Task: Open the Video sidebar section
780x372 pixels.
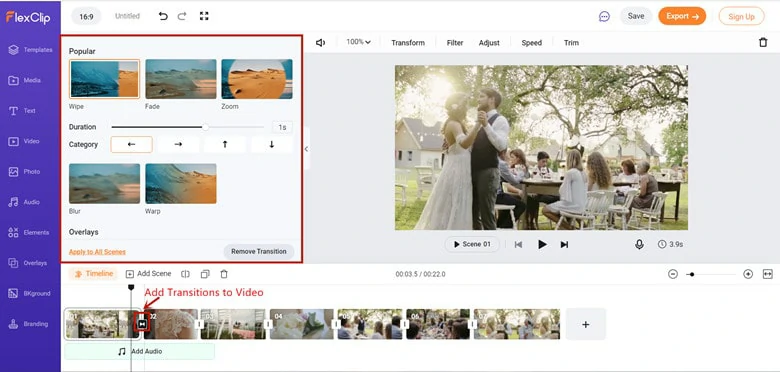Action: coord(24,141)
